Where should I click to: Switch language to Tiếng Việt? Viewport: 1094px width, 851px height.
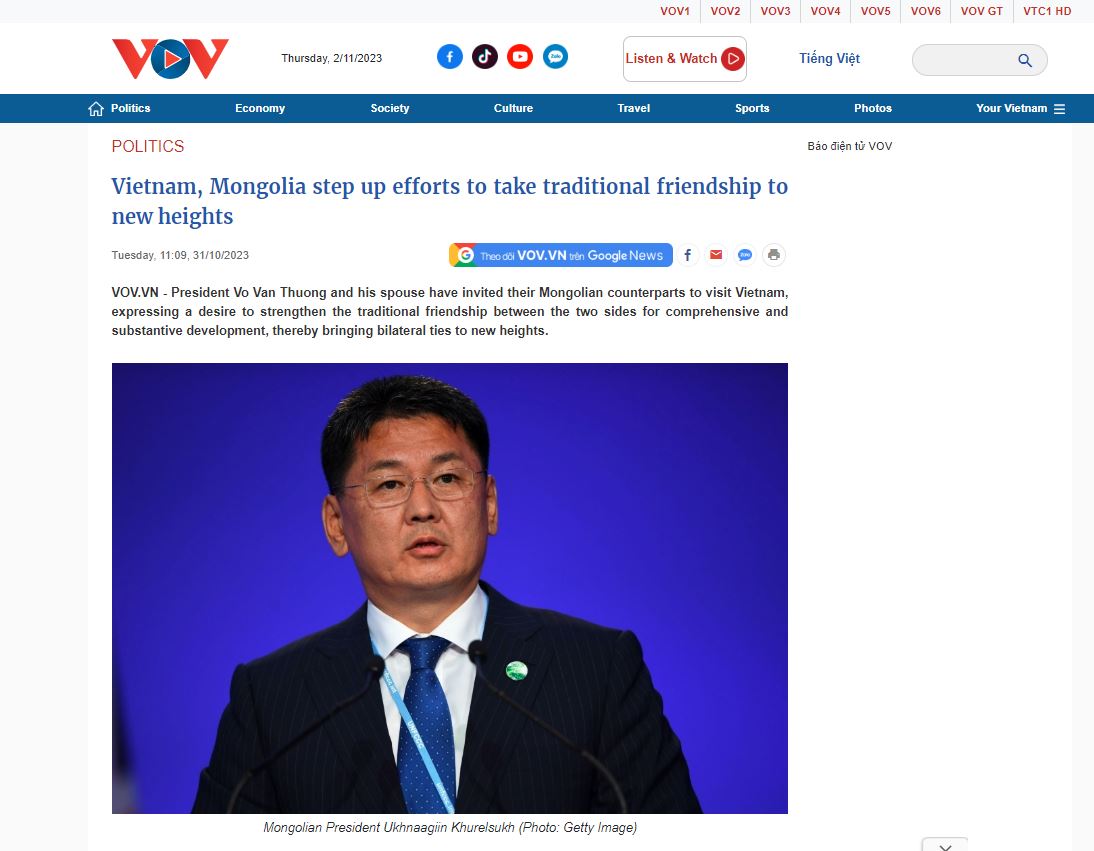[829, 59]
